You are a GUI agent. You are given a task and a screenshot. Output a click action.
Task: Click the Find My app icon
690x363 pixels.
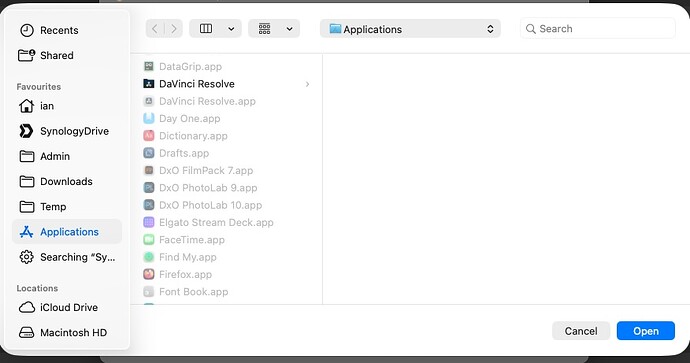point(149,257)
